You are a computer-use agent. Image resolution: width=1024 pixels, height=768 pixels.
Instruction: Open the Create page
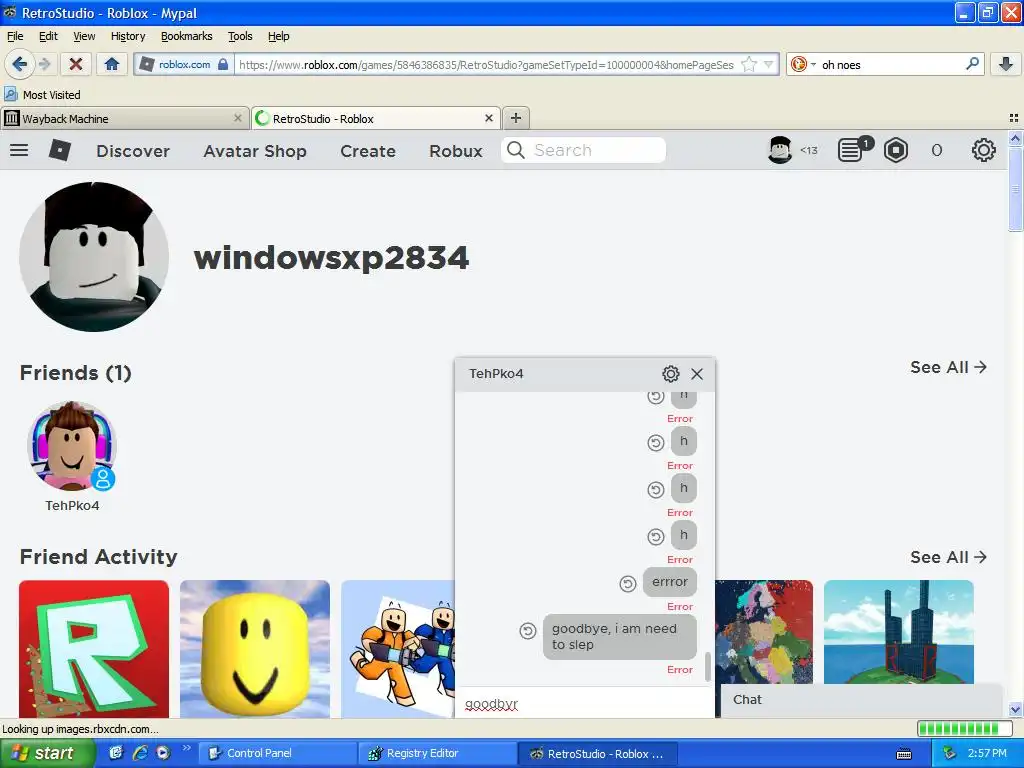click(x=368, y=151)
